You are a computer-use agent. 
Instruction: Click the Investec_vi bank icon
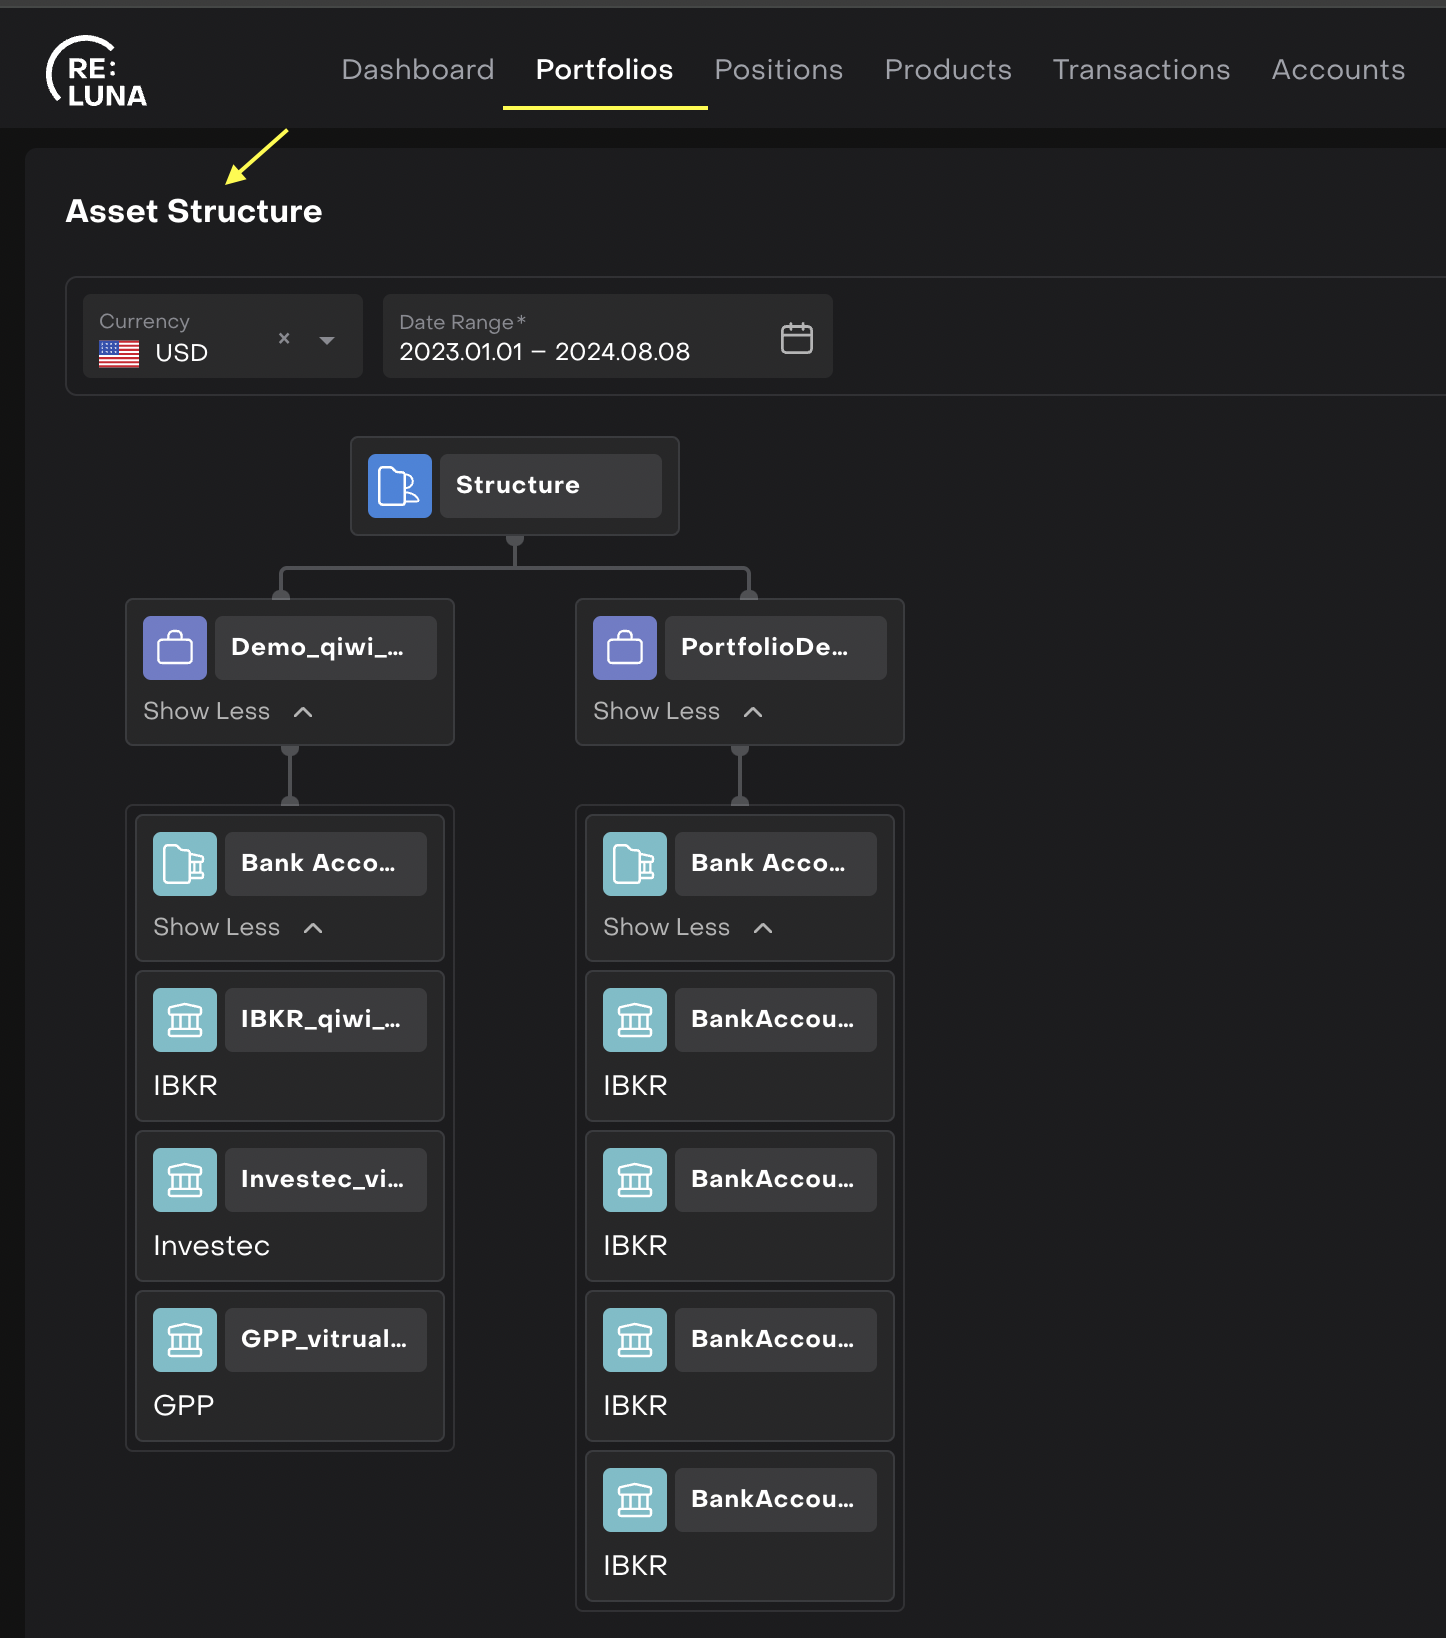coord(185,1180)
